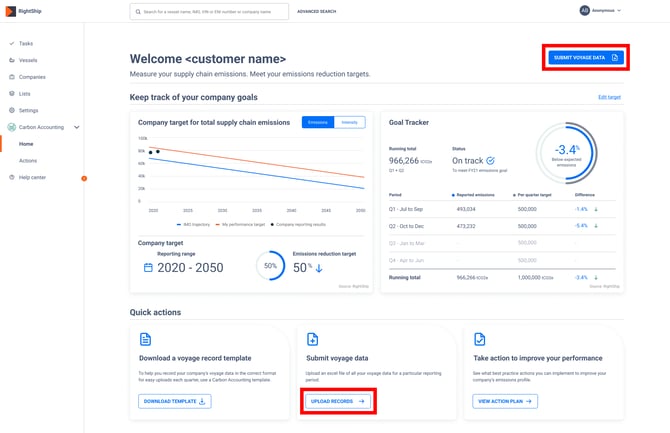This screenshot has height=433, width=670.
Task: Click the Edit target link
Action: click(609, 98)
